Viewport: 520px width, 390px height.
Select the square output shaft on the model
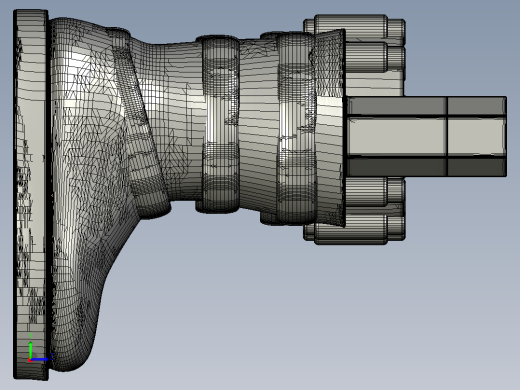point(426,136)
